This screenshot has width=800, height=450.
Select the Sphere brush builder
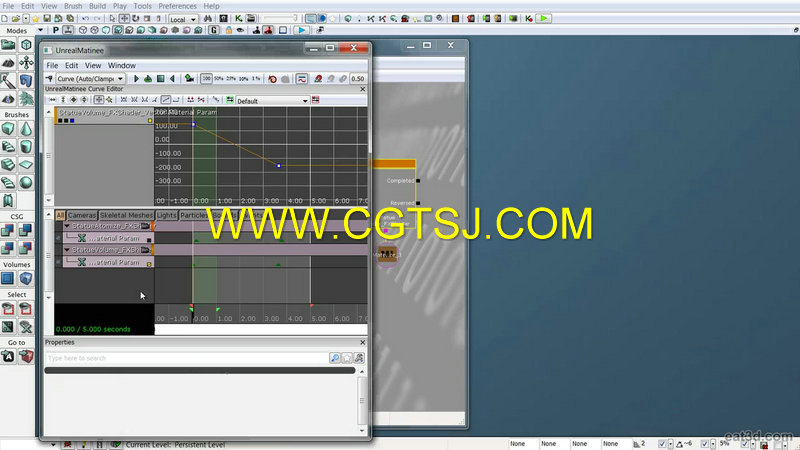[x=26, y=182]
